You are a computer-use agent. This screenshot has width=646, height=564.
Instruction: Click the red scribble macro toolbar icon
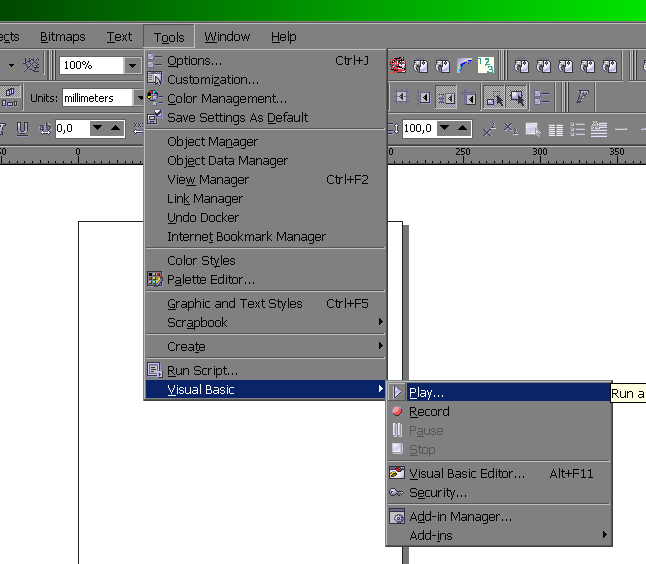click(x=398, y=65)
